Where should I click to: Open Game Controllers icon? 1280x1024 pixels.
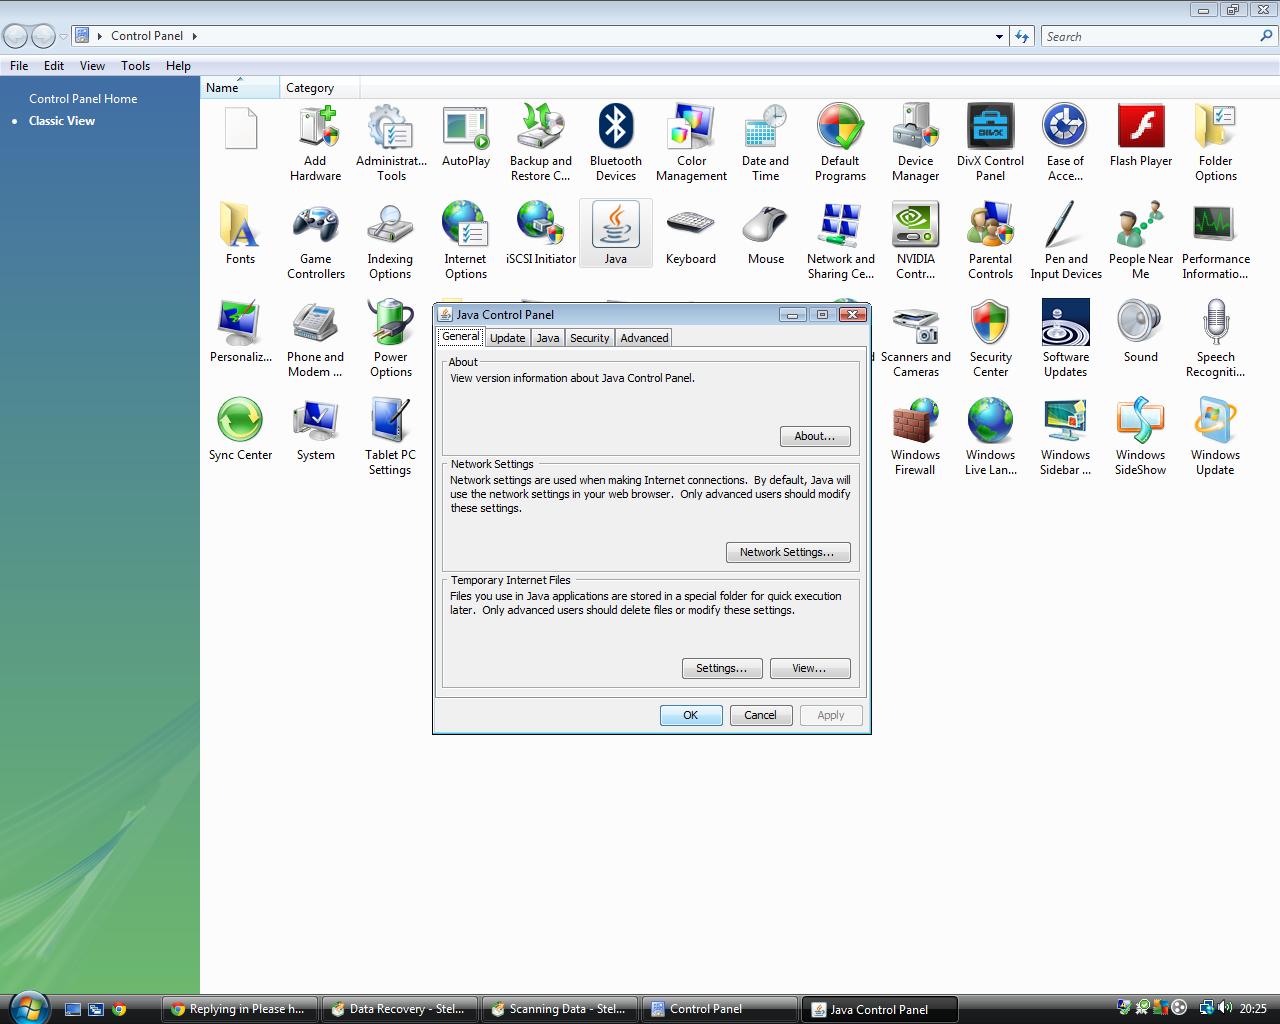[x=316, y=241]
